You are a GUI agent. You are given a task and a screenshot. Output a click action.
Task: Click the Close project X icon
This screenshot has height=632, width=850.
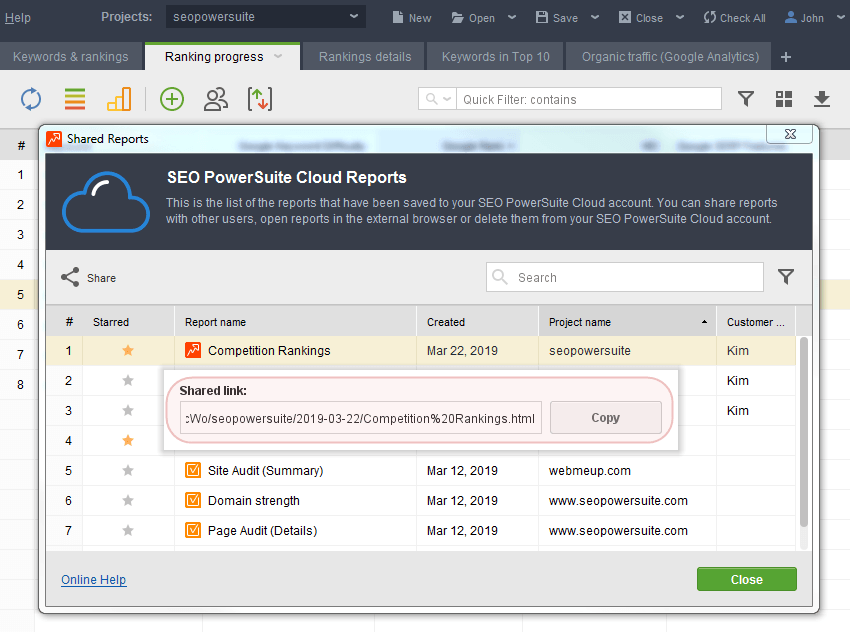(624, 17)
